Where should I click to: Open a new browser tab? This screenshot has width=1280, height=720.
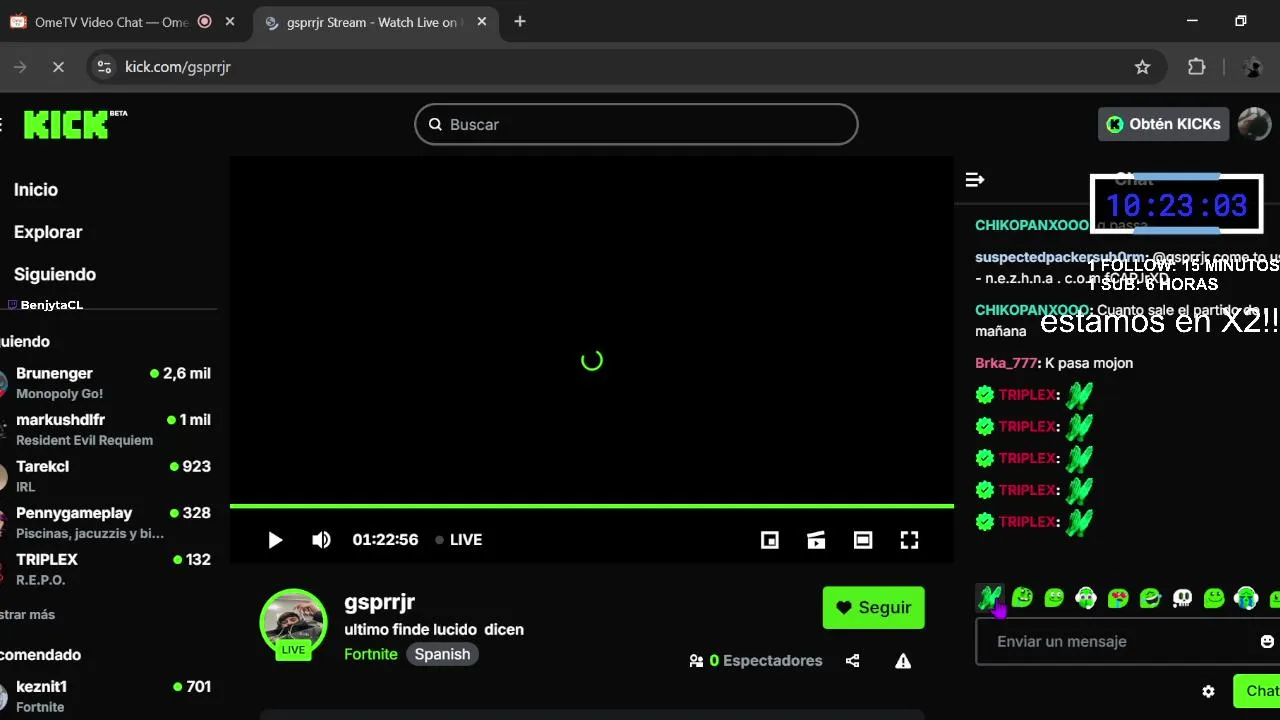519,22
